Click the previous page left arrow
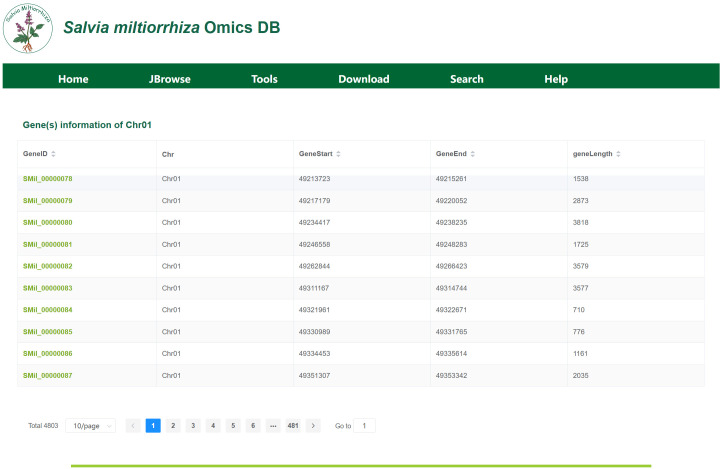The height and width of the screenshot is (469, 722). click(x=133, y=426)
